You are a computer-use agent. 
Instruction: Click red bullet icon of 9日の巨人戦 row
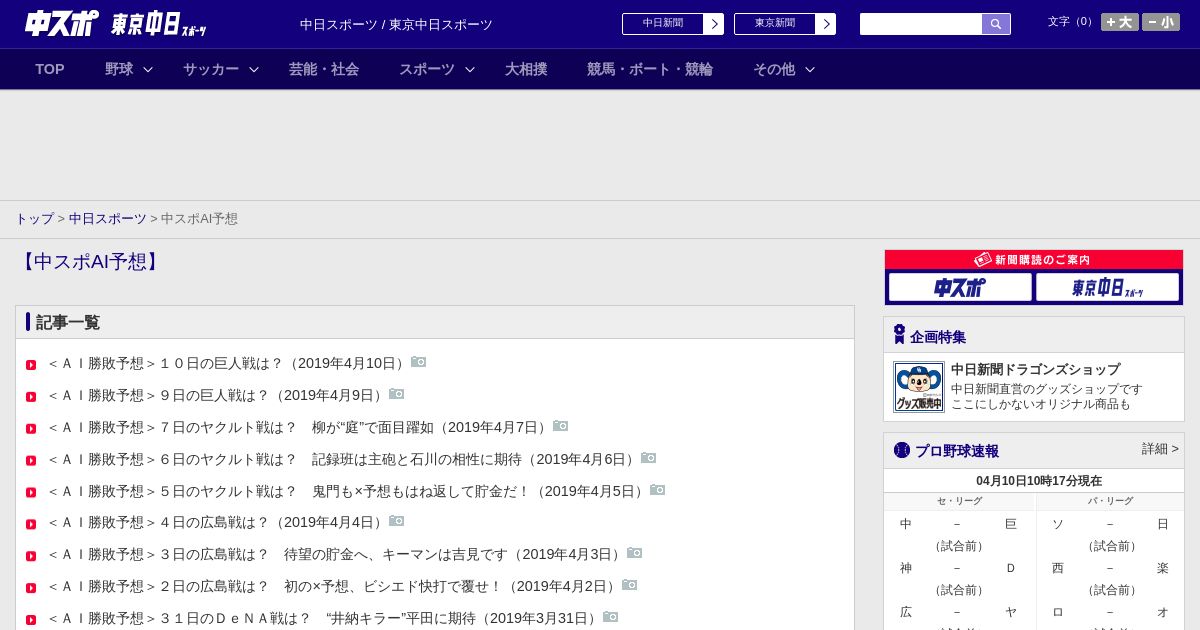(31, 397)
